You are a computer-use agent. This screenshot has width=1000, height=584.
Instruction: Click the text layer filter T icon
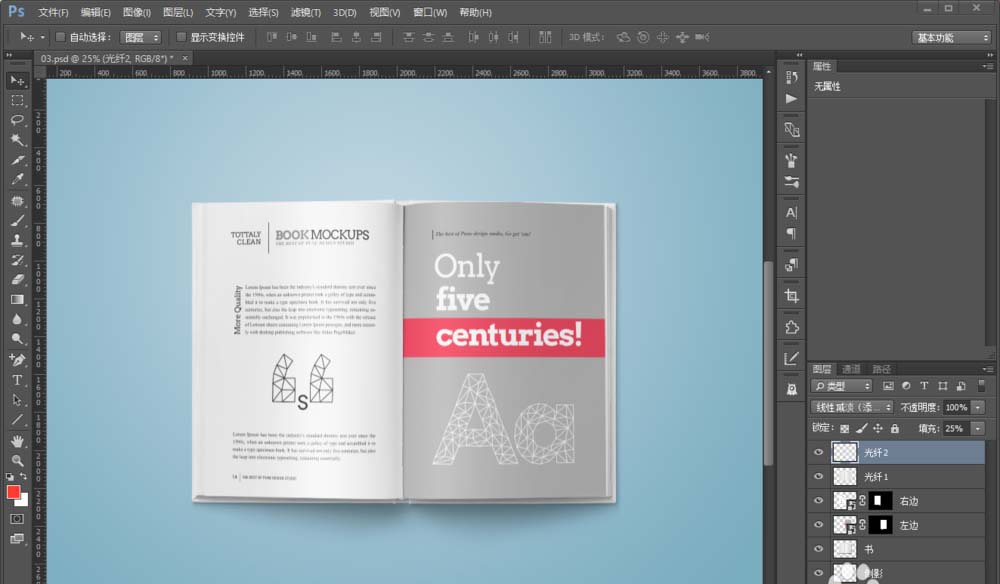(923, 386)
